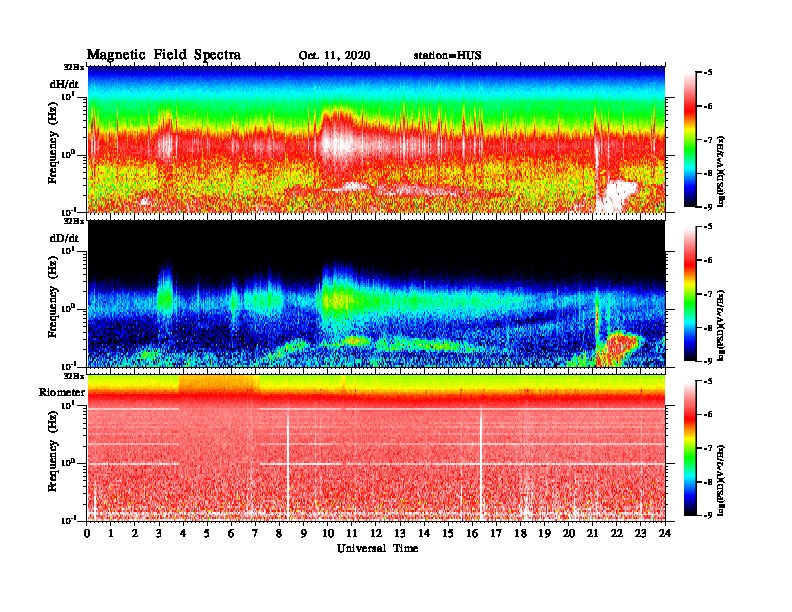Click hour '14' on the Universal Time axis
This screenshot has height=612, width=792.
point(424,534)
